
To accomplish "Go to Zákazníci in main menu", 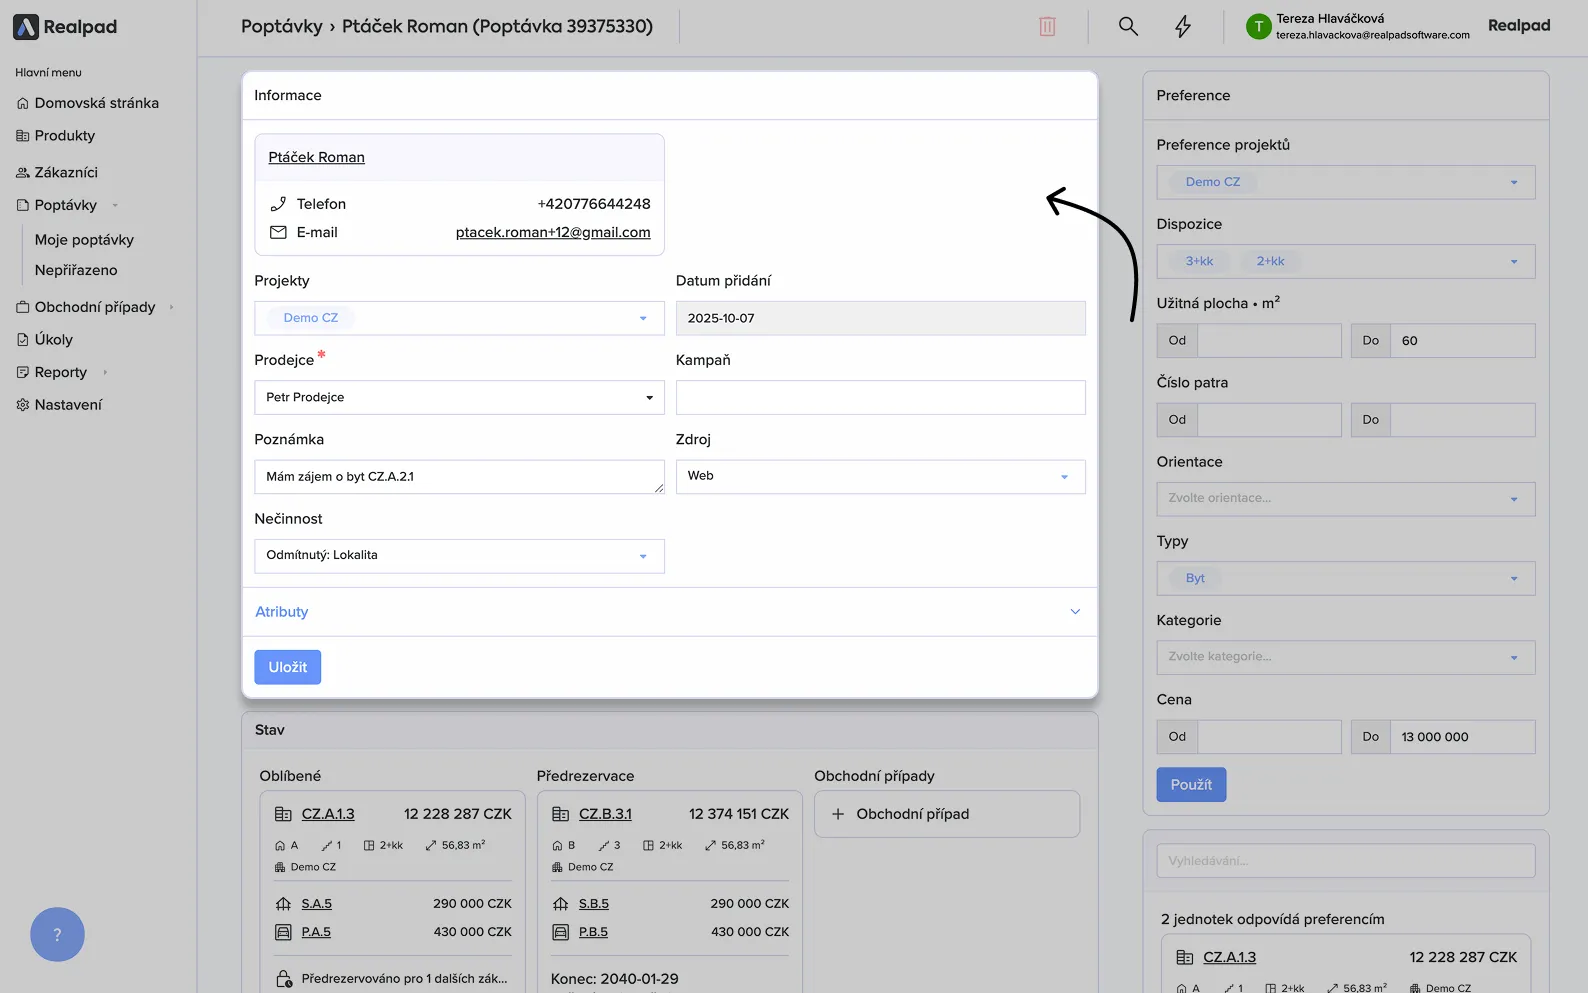I will [x=66, y=172].
